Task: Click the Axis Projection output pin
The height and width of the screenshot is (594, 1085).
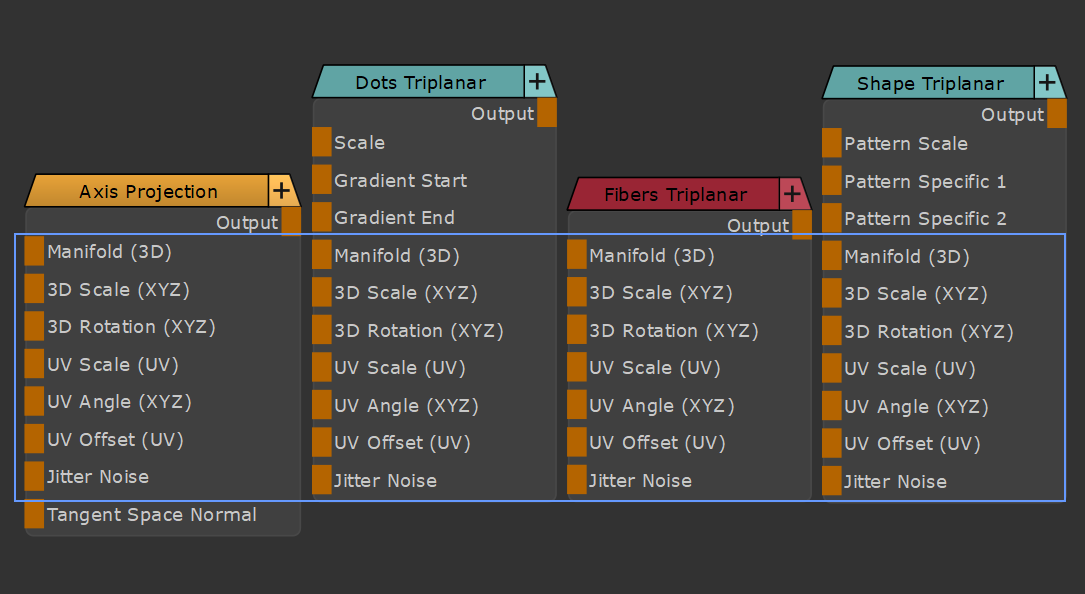Action: 291,222
